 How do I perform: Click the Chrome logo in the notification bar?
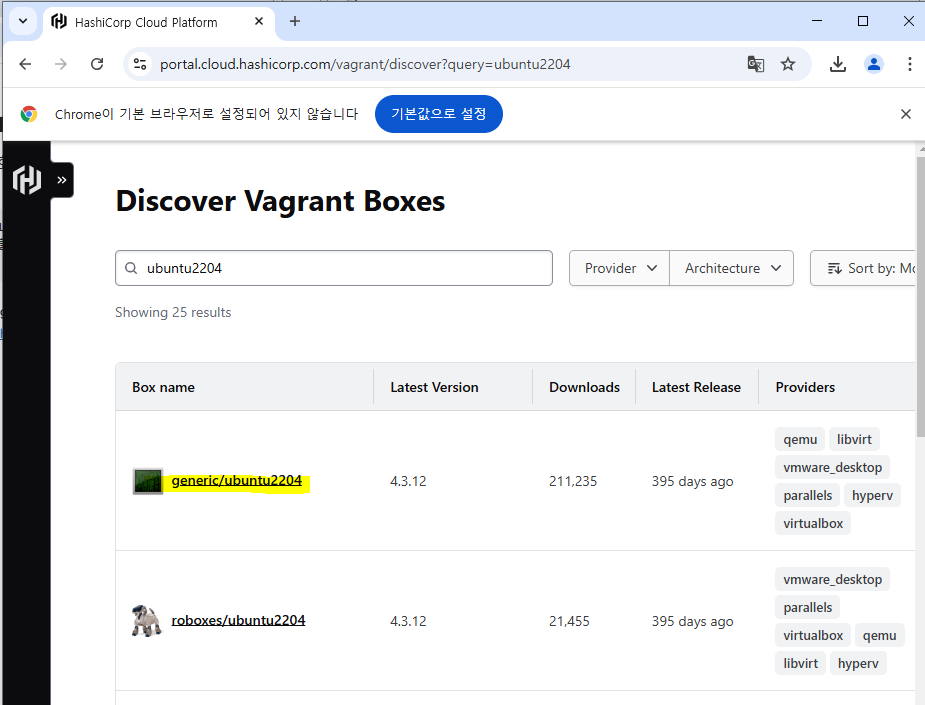[x=28, y=114]
